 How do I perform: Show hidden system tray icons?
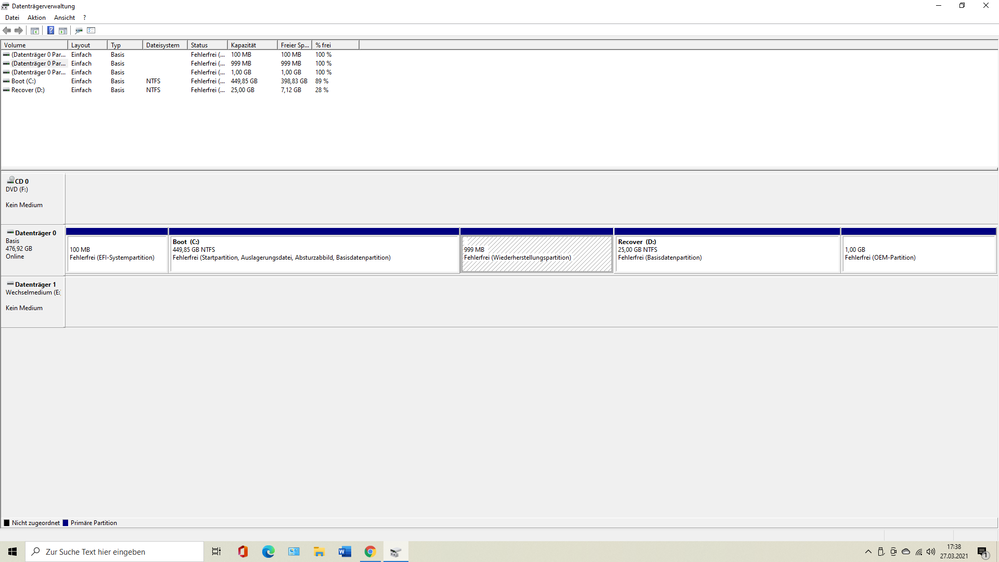pos(868,552)
